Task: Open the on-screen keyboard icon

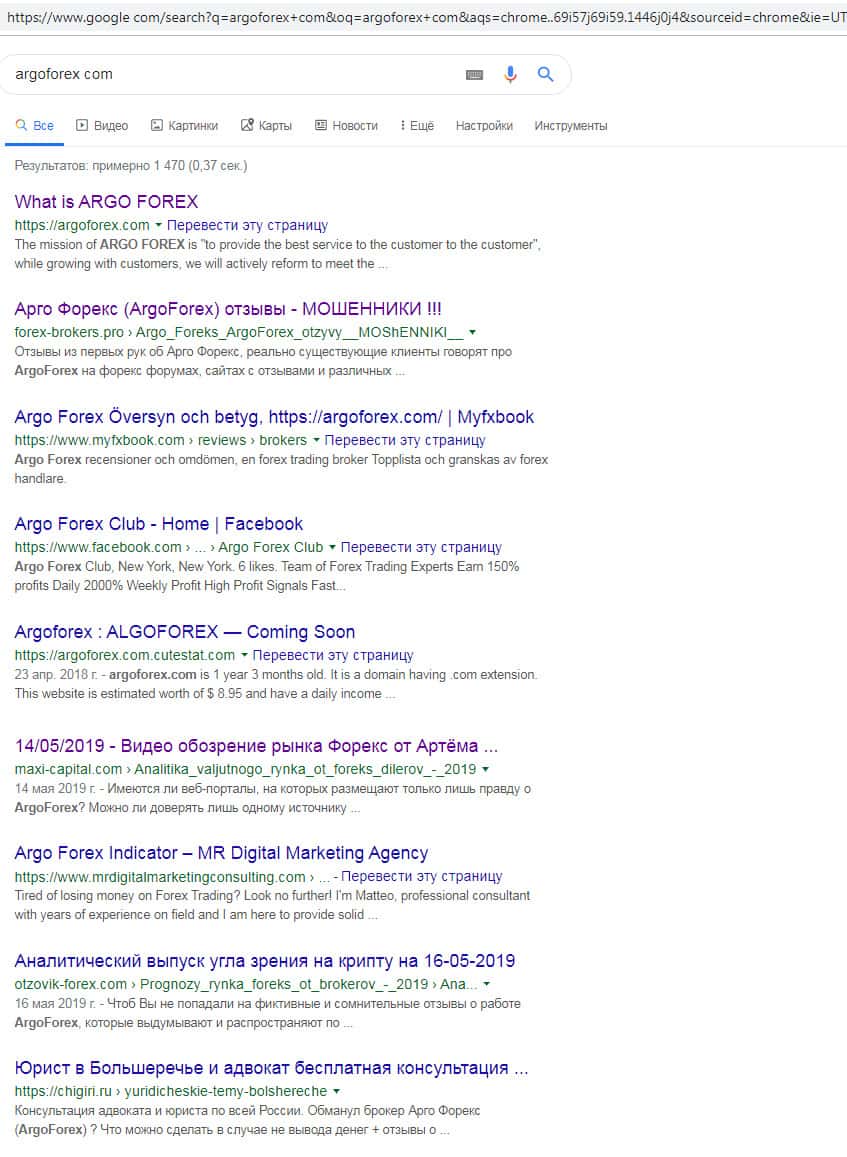Action: coord(474,75)
